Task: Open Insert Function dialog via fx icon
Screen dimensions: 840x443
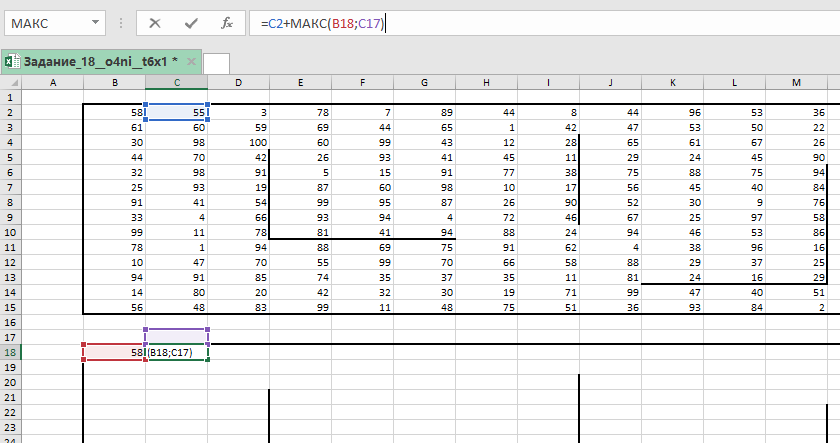Action: point(227,22)
